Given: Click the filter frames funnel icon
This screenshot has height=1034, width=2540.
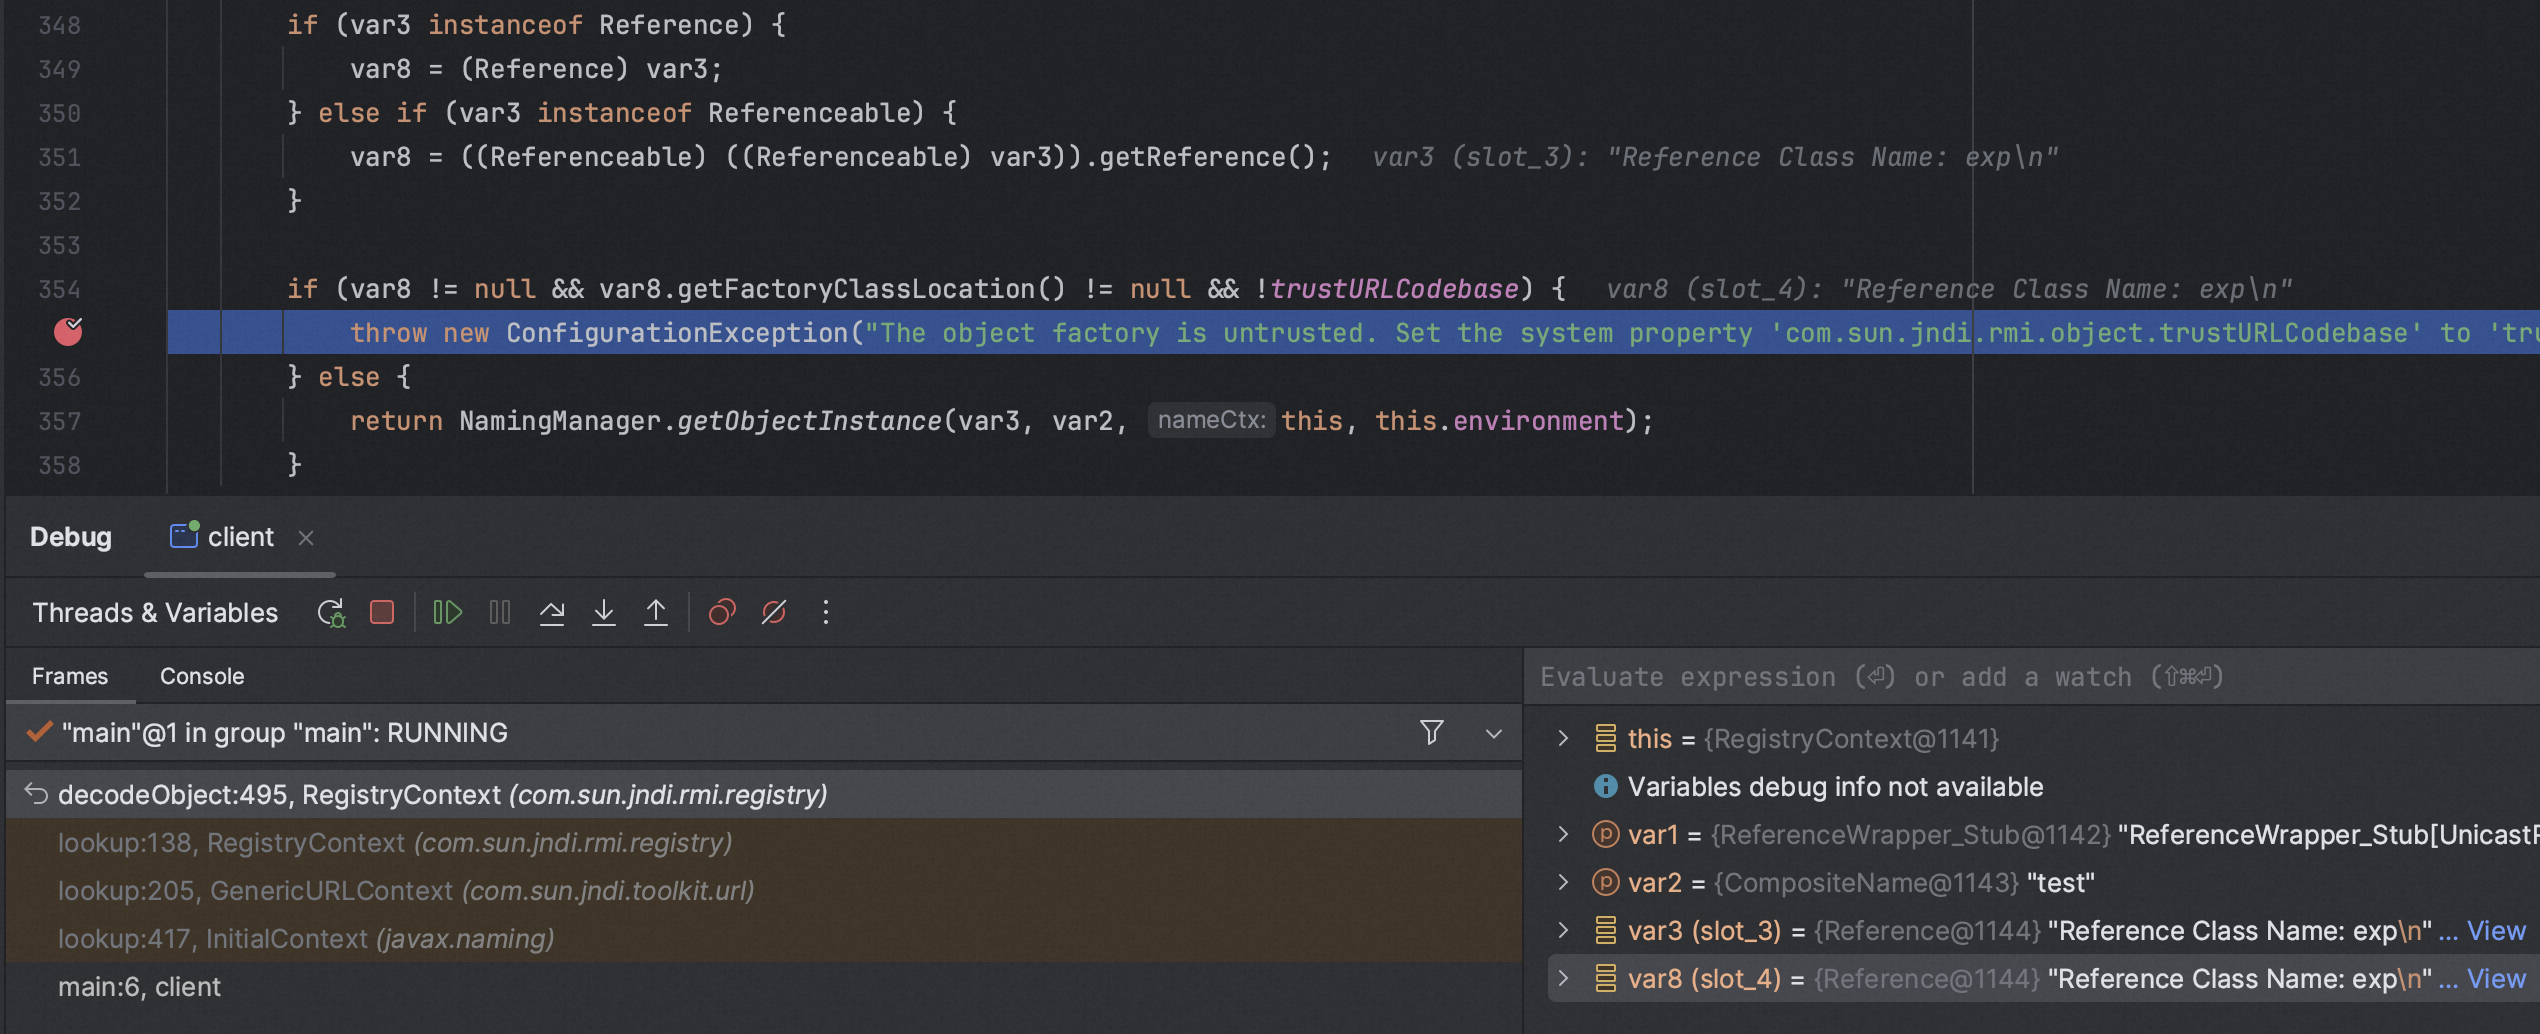Looking at the screenshot, I should [1432, 733].
